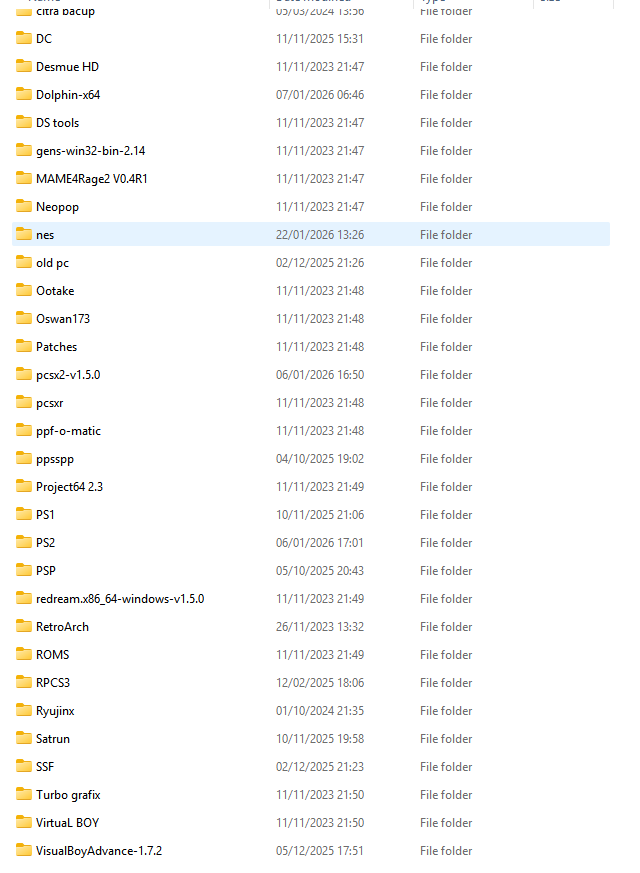Viewport: 640px width, 873px height.
Task: Click the DS tools folder icon
Action: tap(24, 122)
